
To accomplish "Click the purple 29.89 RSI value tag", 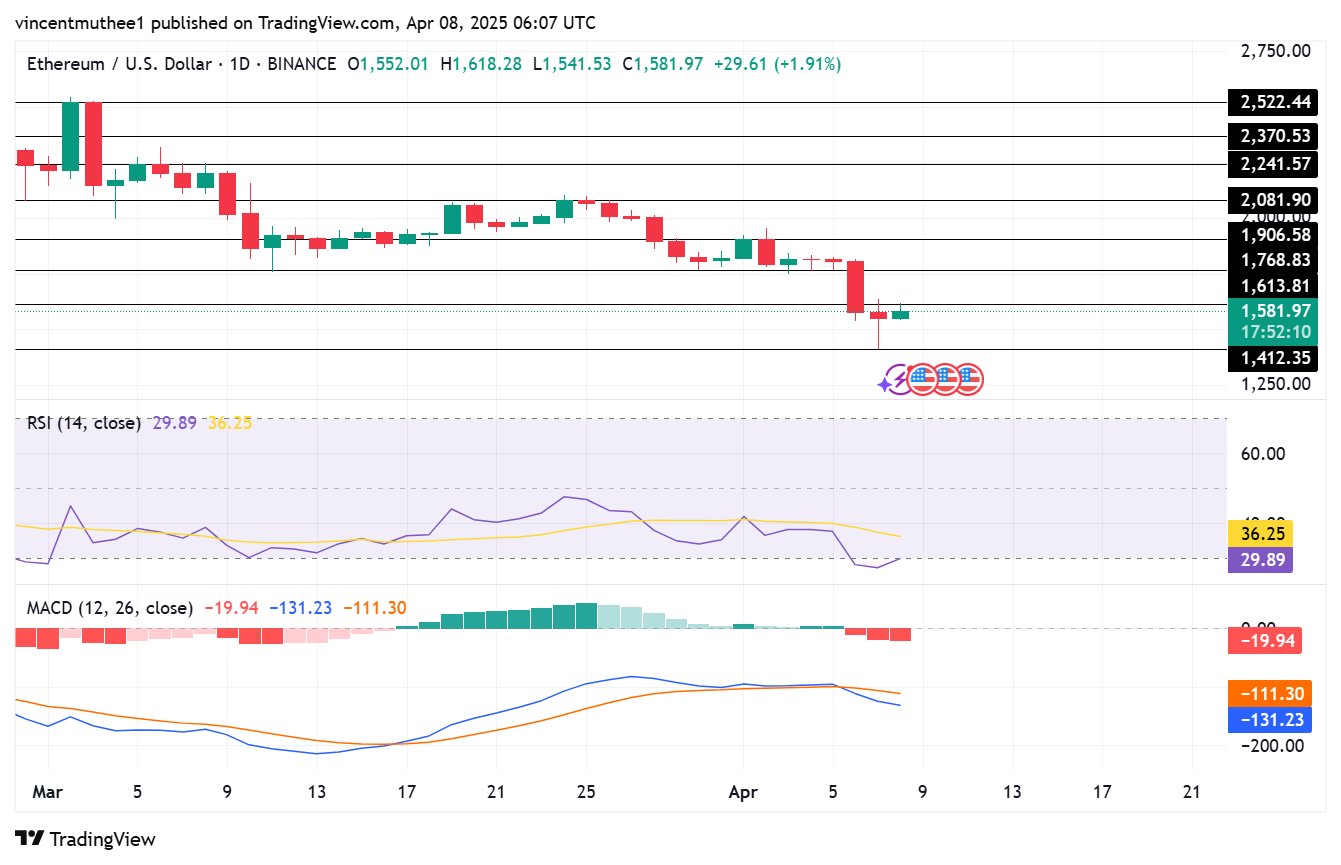I will click(1259, 560).
